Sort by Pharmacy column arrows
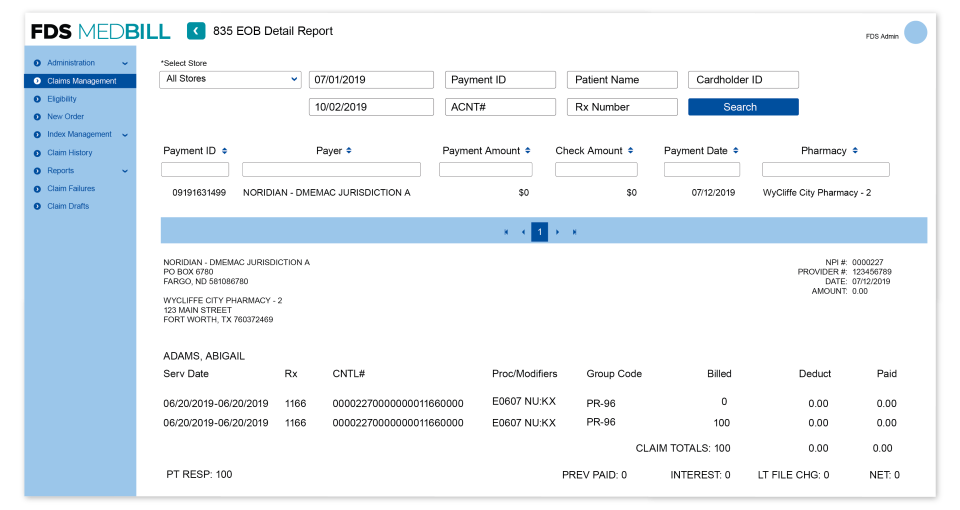This screenshot has width=960, height=510. [855, 151]
